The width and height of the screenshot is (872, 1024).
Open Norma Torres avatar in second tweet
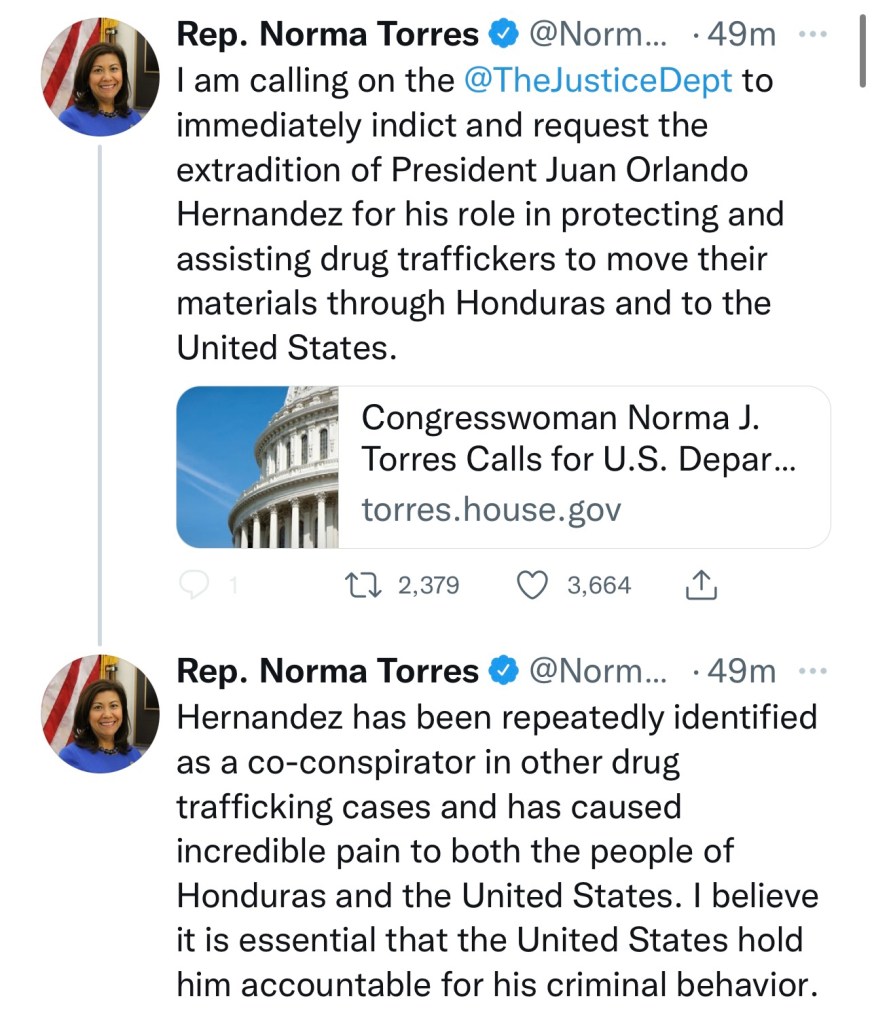99,714
